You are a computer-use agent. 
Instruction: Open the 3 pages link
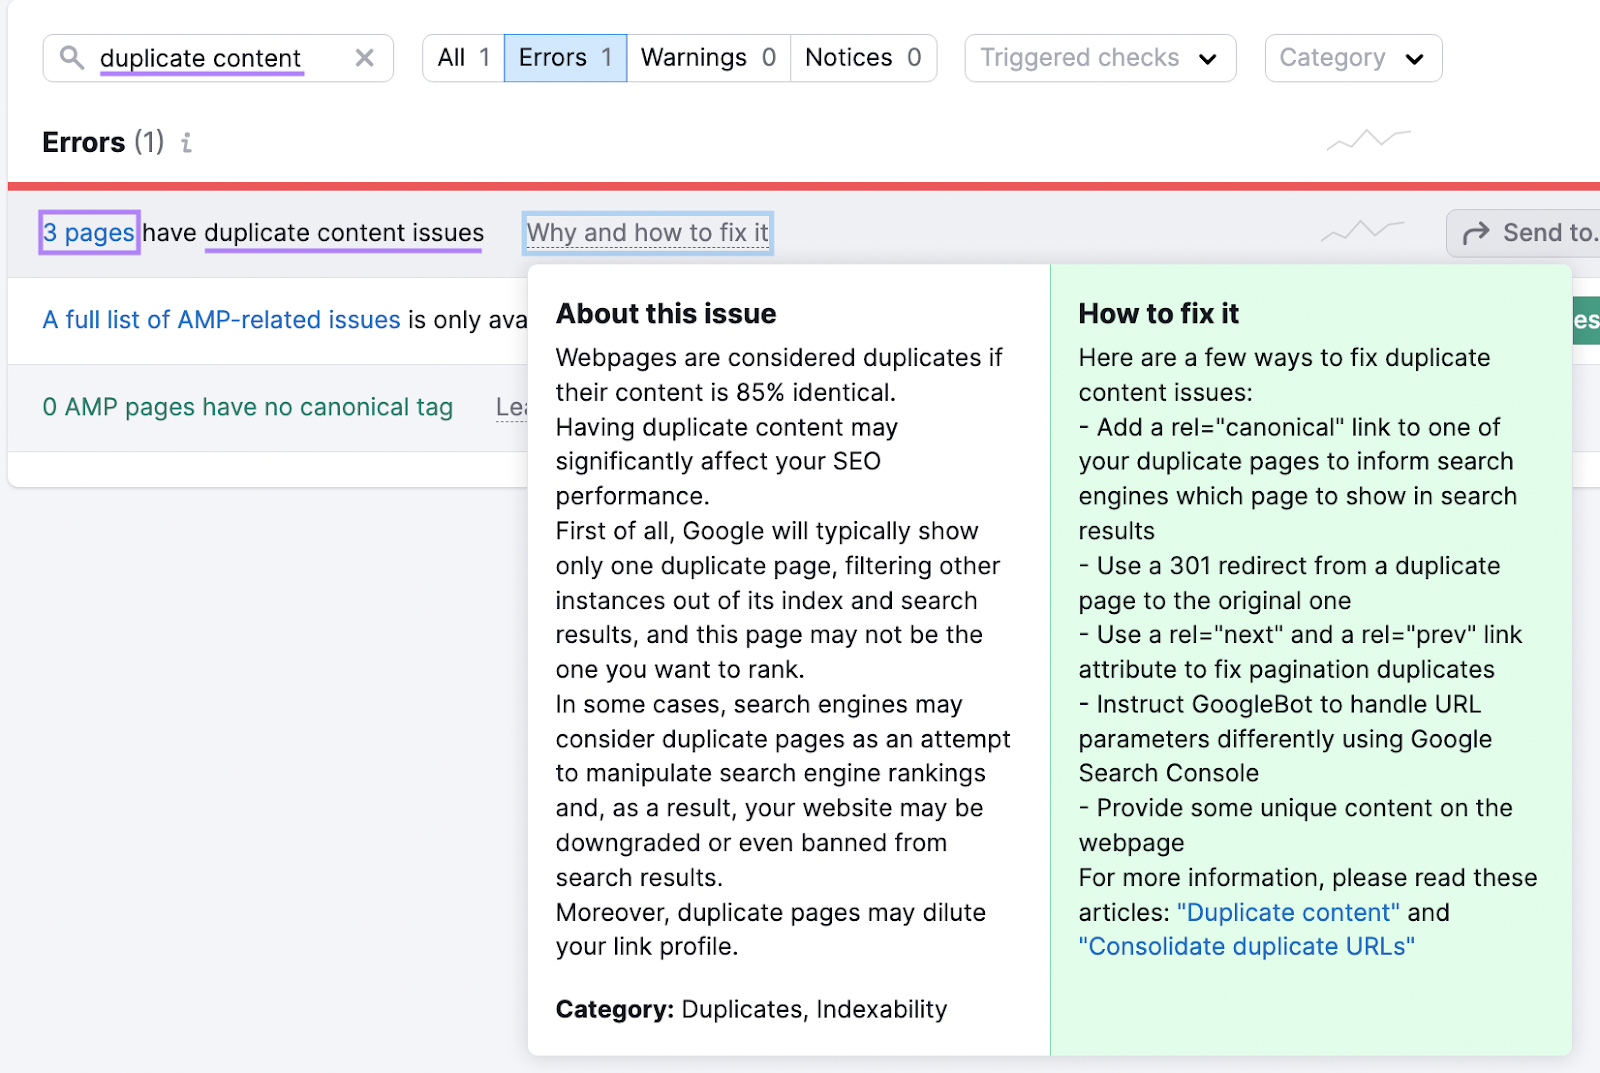coord(88,232)
